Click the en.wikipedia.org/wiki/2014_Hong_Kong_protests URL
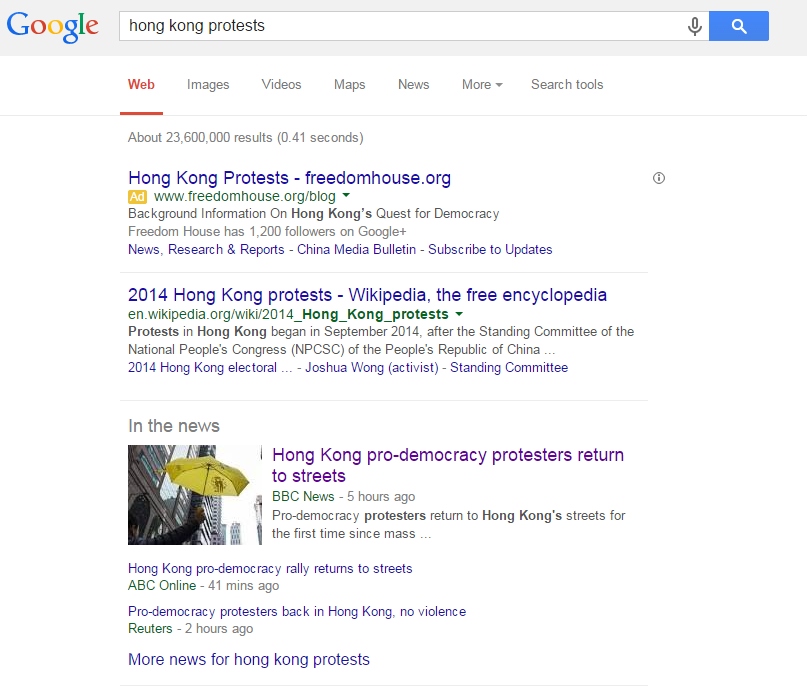 point(288,314)
